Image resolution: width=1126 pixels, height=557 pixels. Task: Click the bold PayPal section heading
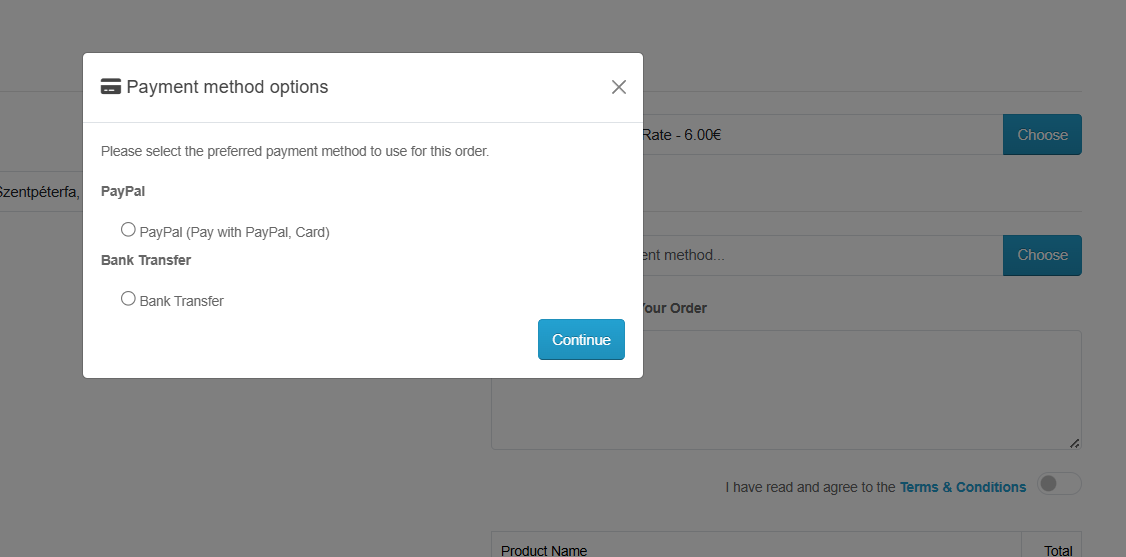[123, 191]
